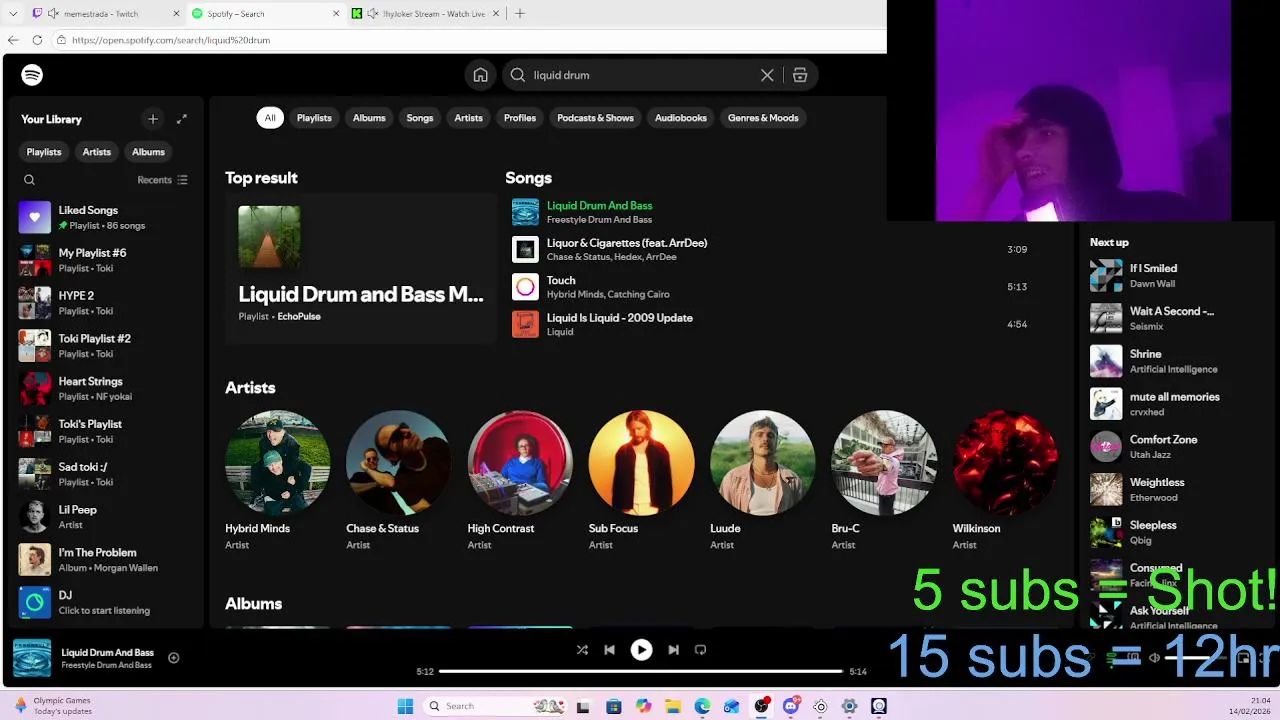This screenshot has width=1280, height=720.
Task: Select the All search filter
Action: 270,118
